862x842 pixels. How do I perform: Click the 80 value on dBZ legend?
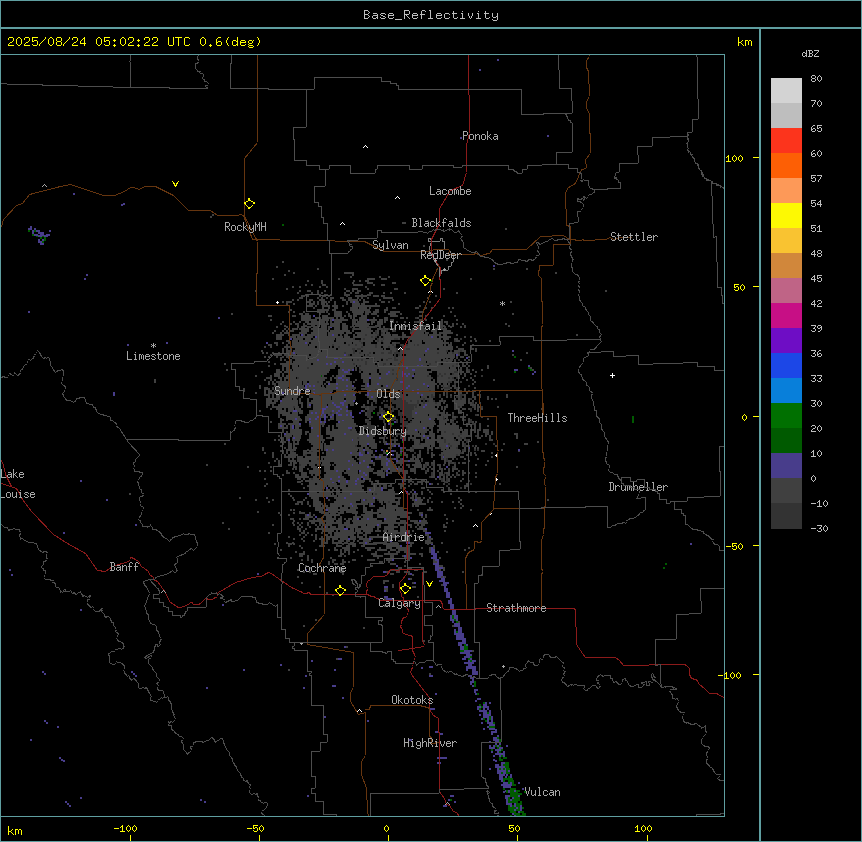[x=816, y=79]
